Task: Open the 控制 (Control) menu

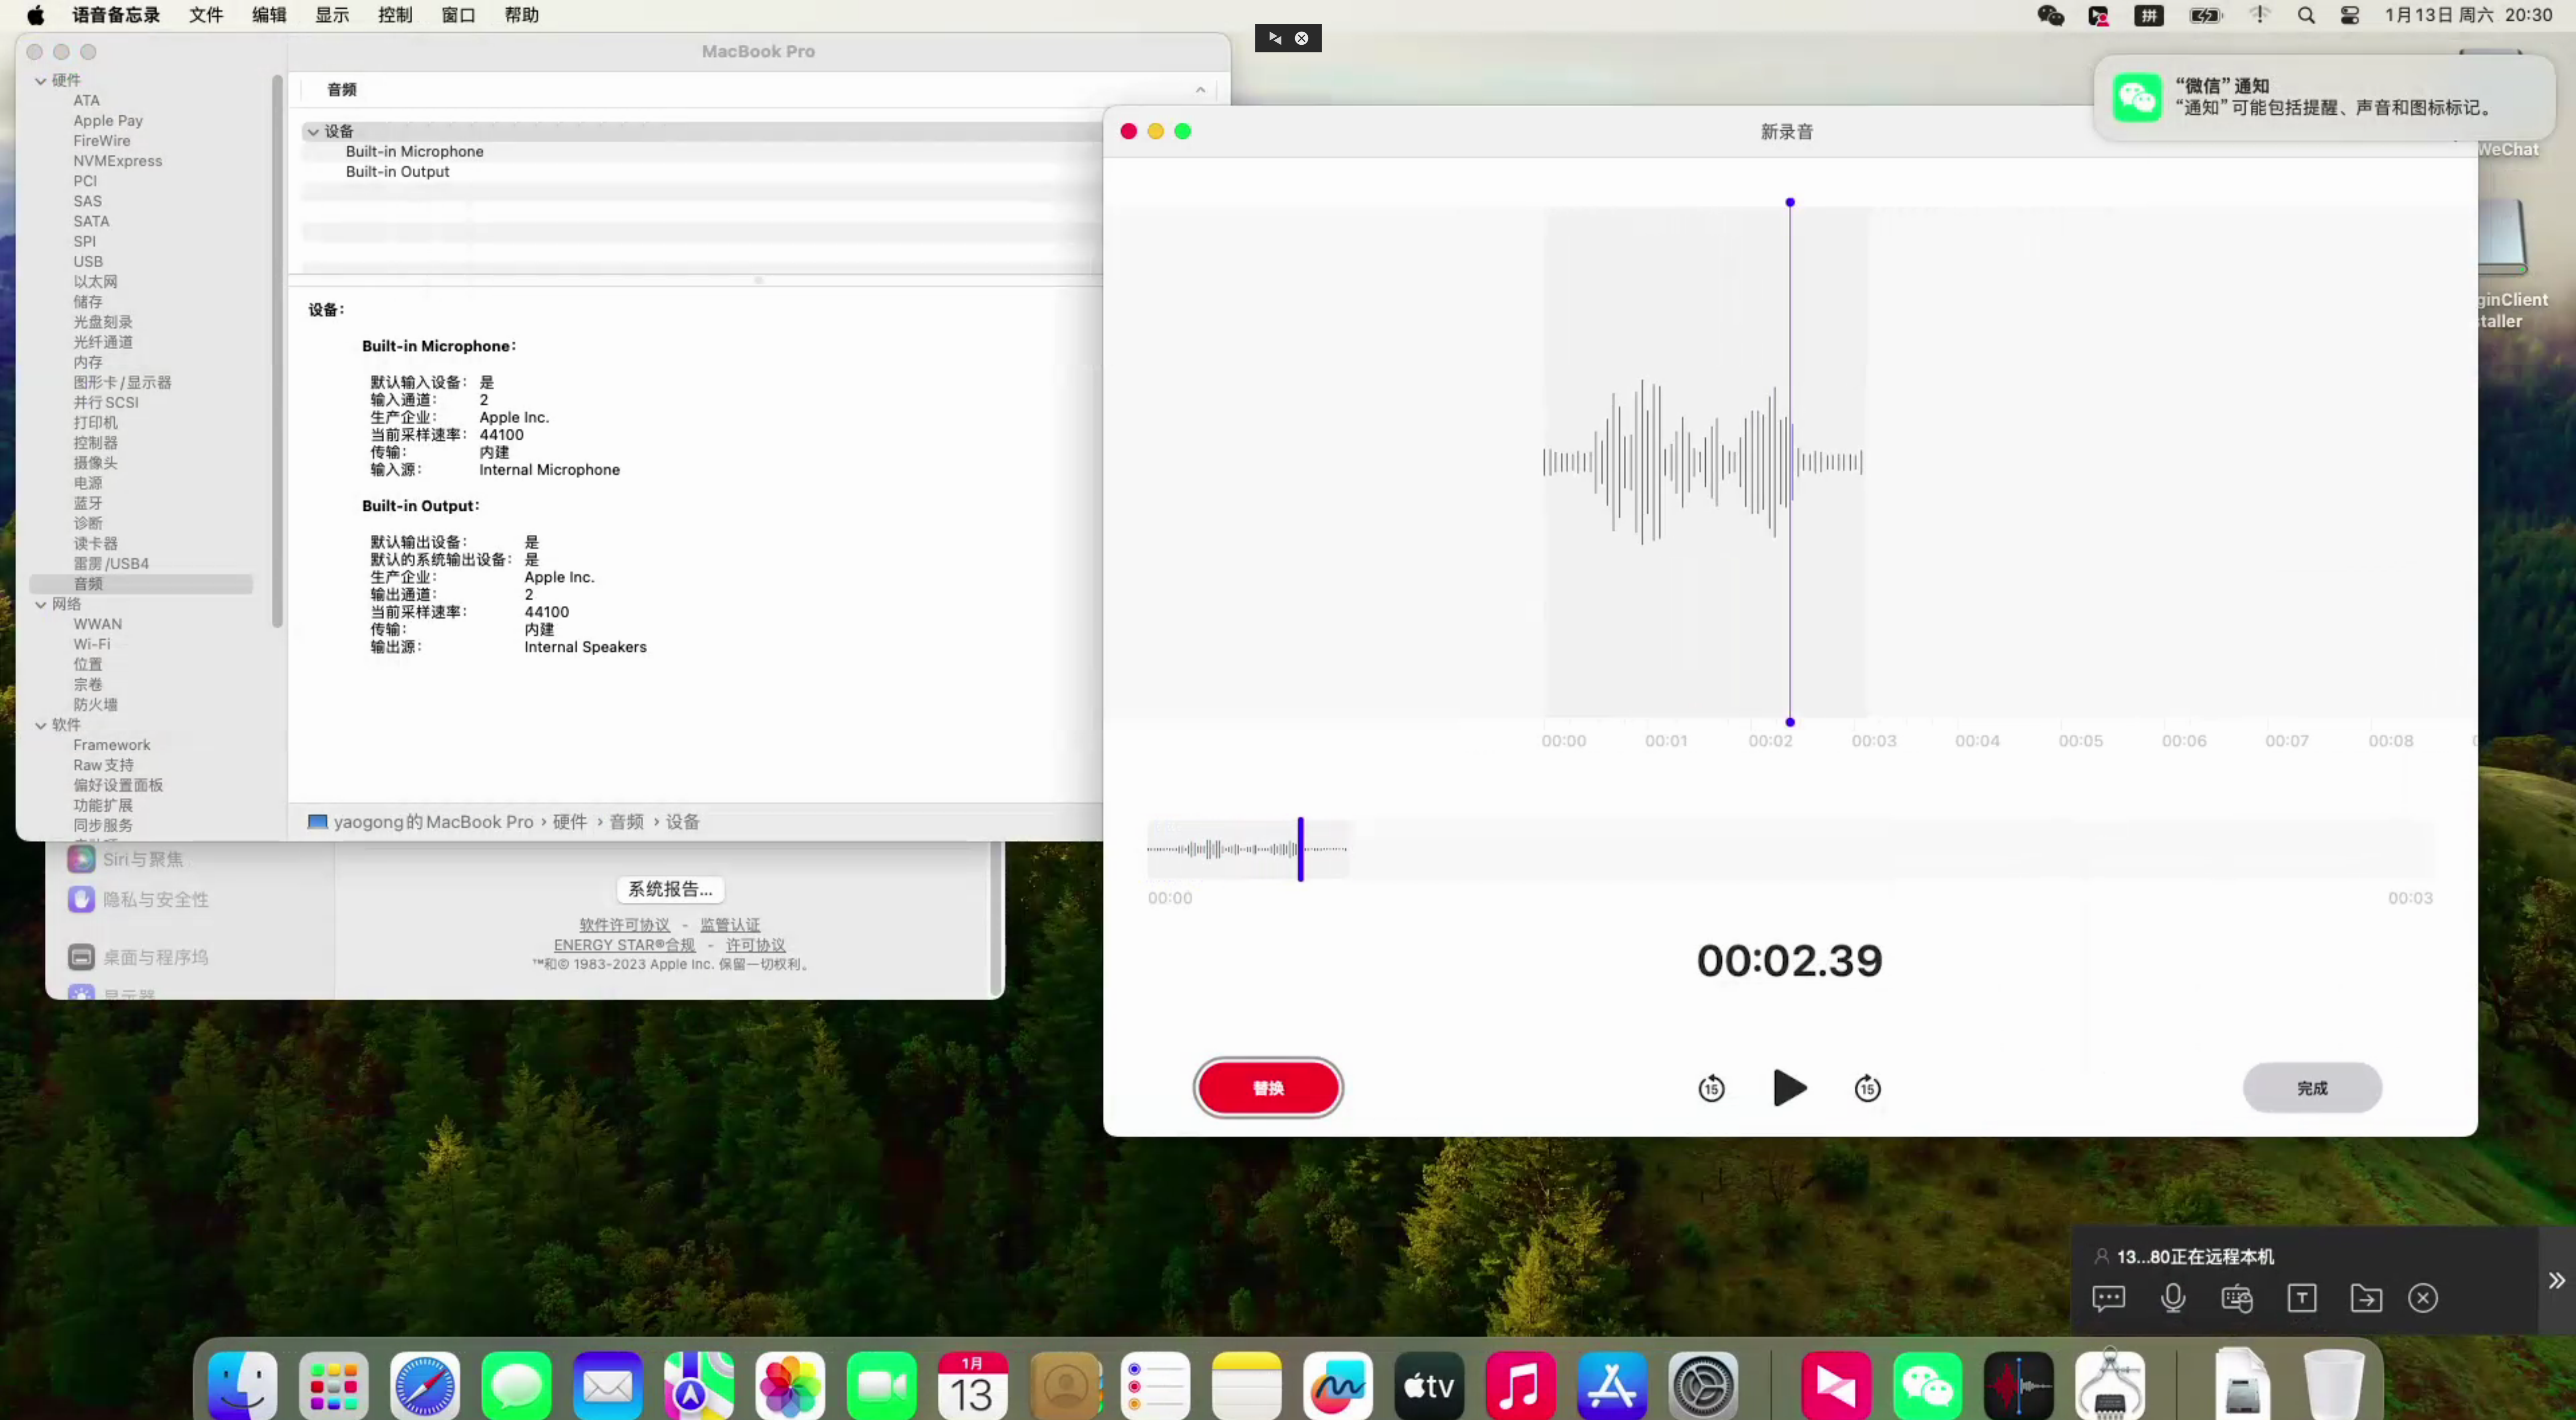Action: (x=395, y=15)
